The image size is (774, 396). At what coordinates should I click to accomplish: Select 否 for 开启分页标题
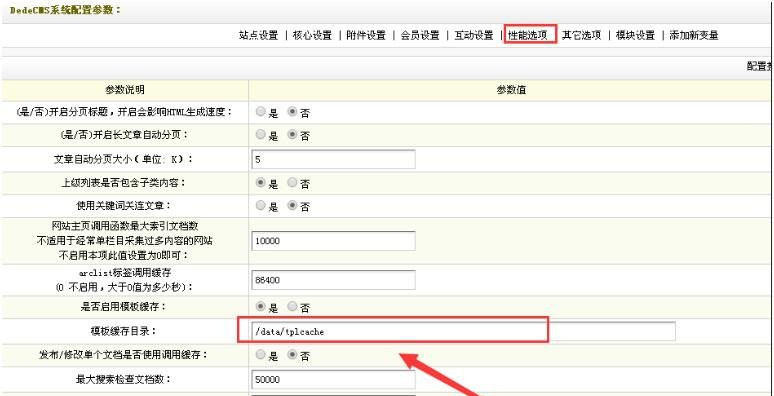coord(292,112)
